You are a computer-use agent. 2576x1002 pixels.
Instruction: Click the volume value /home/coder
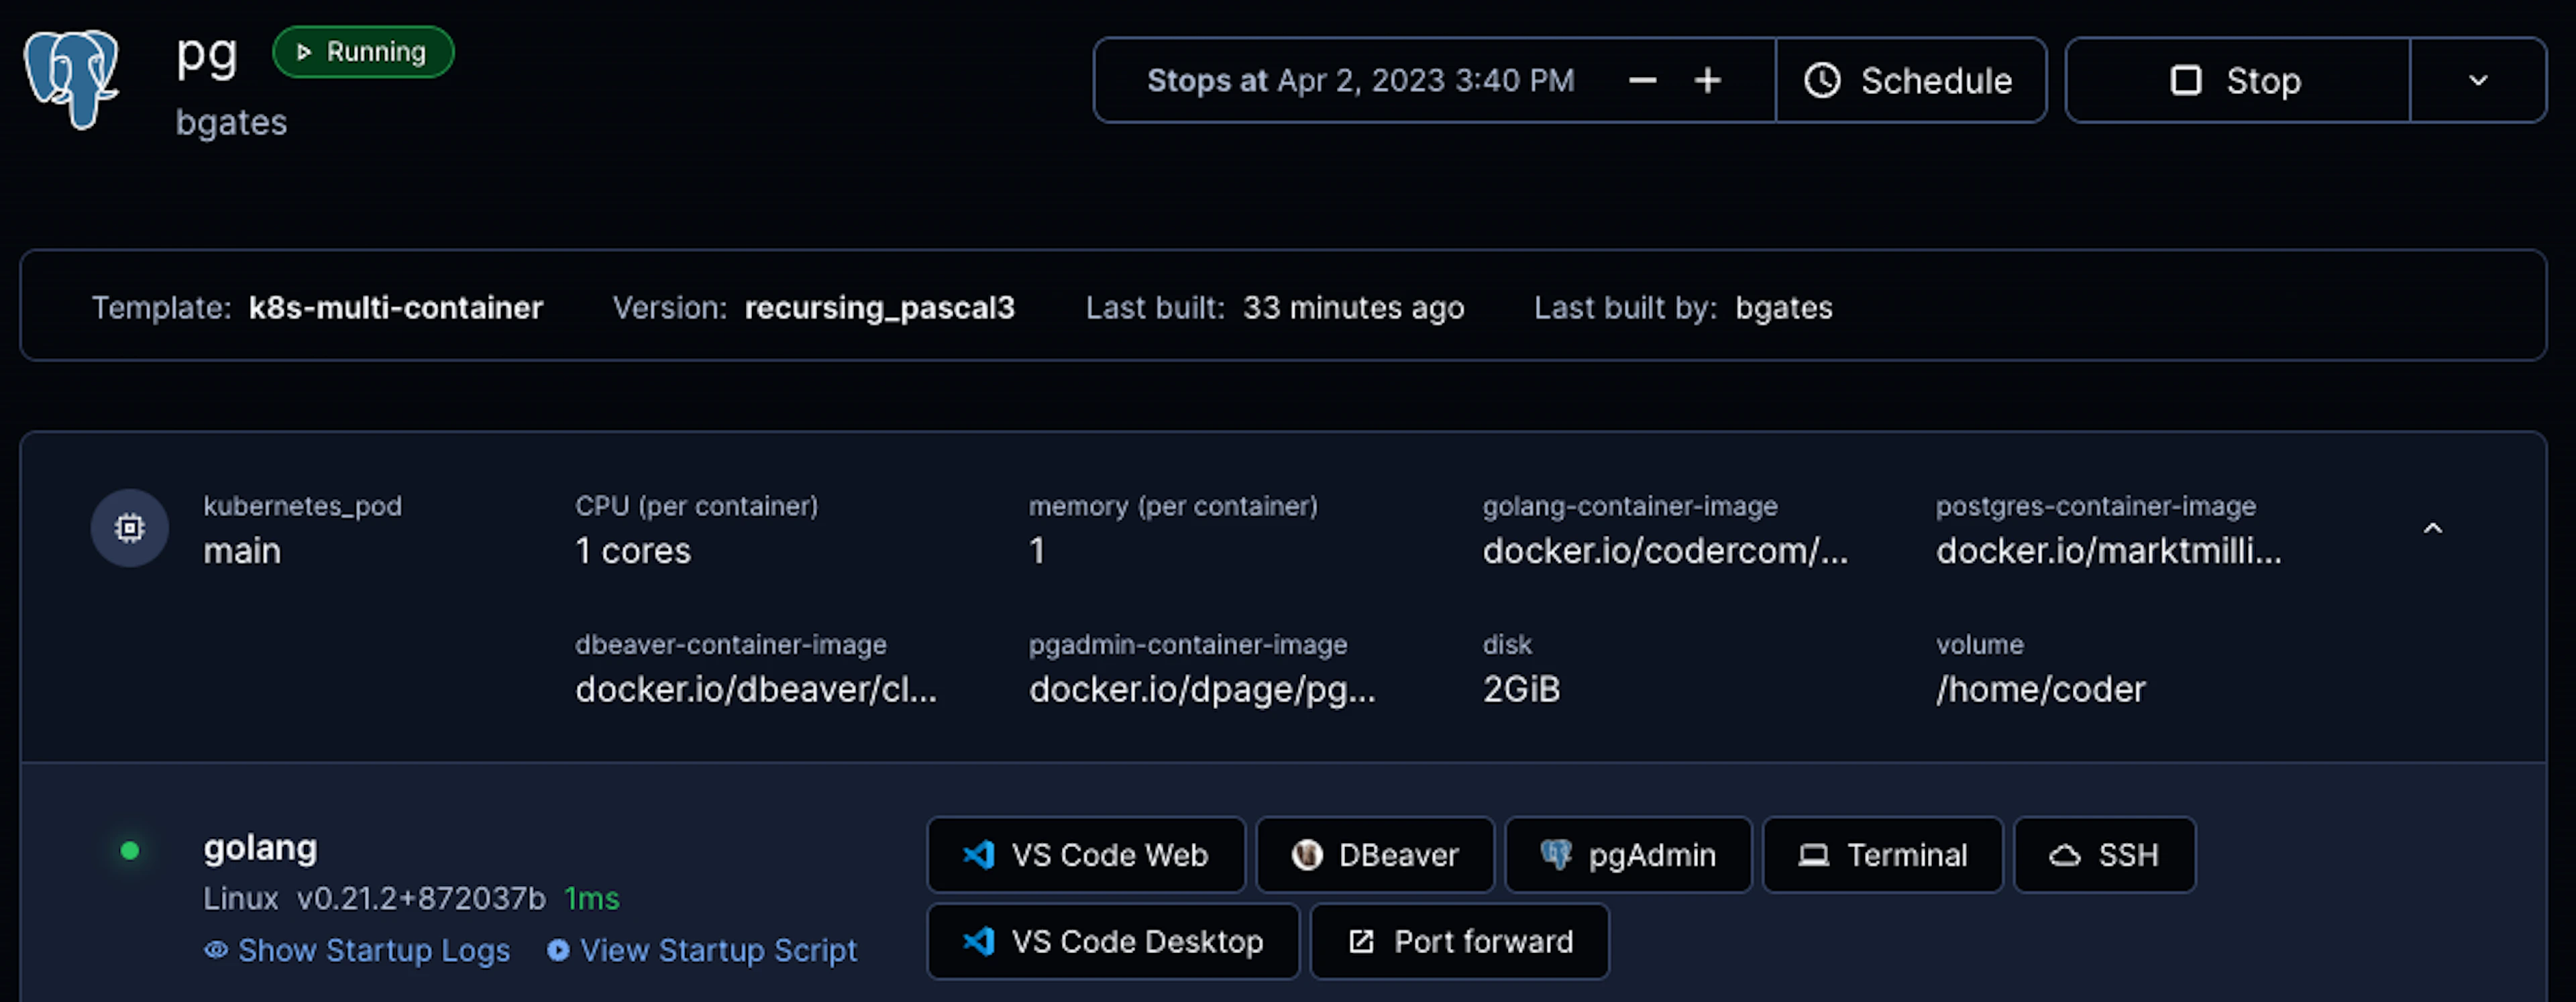click(2040, 689)
